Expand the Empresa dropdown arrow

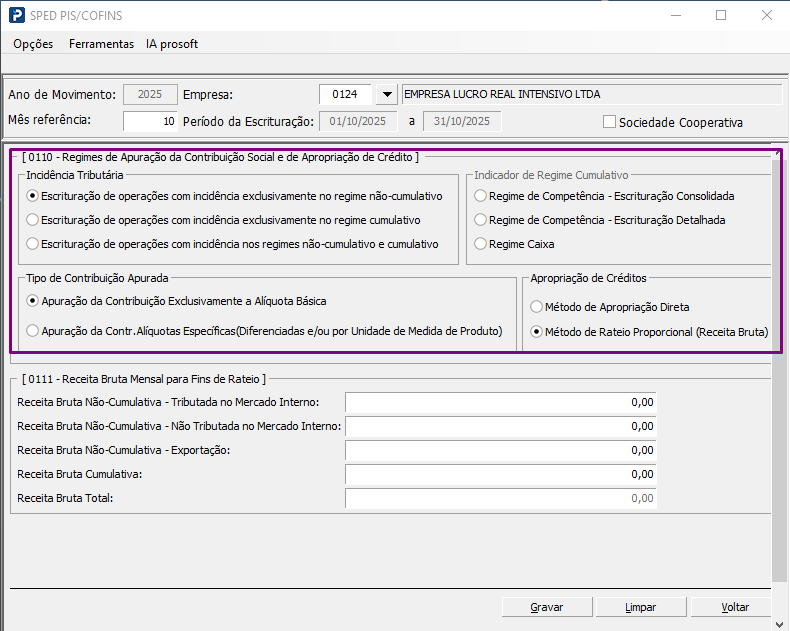tap(386, 95)
